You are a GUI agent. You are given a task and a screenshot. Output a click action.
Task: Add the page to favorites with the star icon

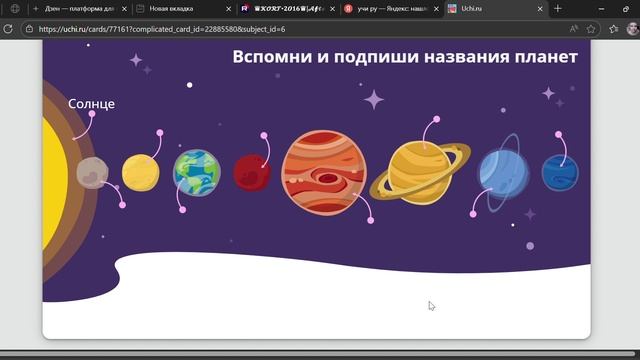pos(591,29)
